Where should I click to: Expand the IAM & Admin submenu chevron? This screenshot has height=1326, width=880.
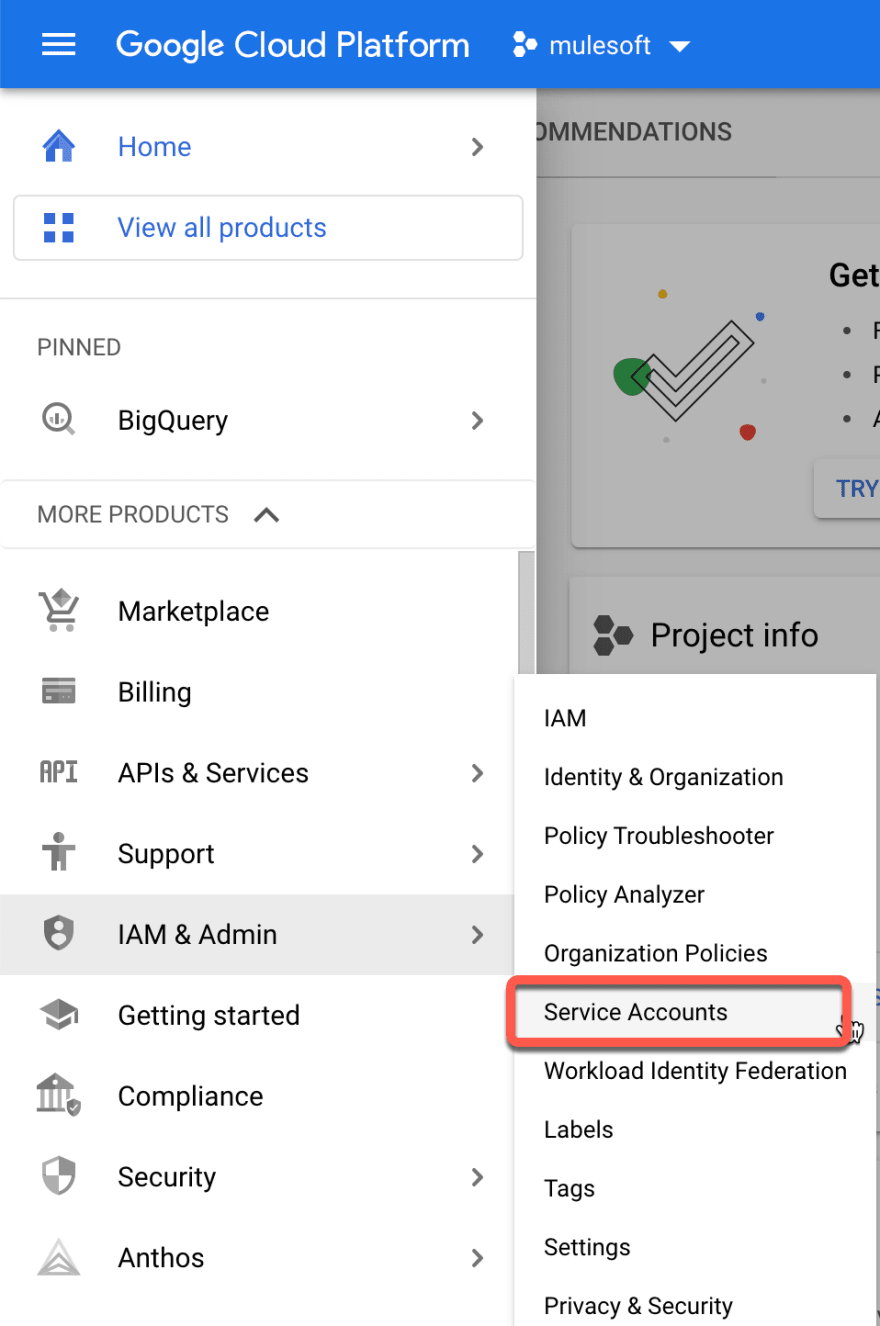coord(477,935)
